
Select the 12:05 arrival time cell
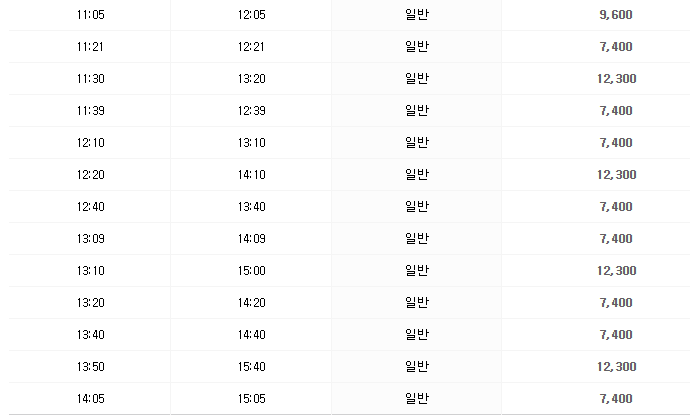[252, 15]
